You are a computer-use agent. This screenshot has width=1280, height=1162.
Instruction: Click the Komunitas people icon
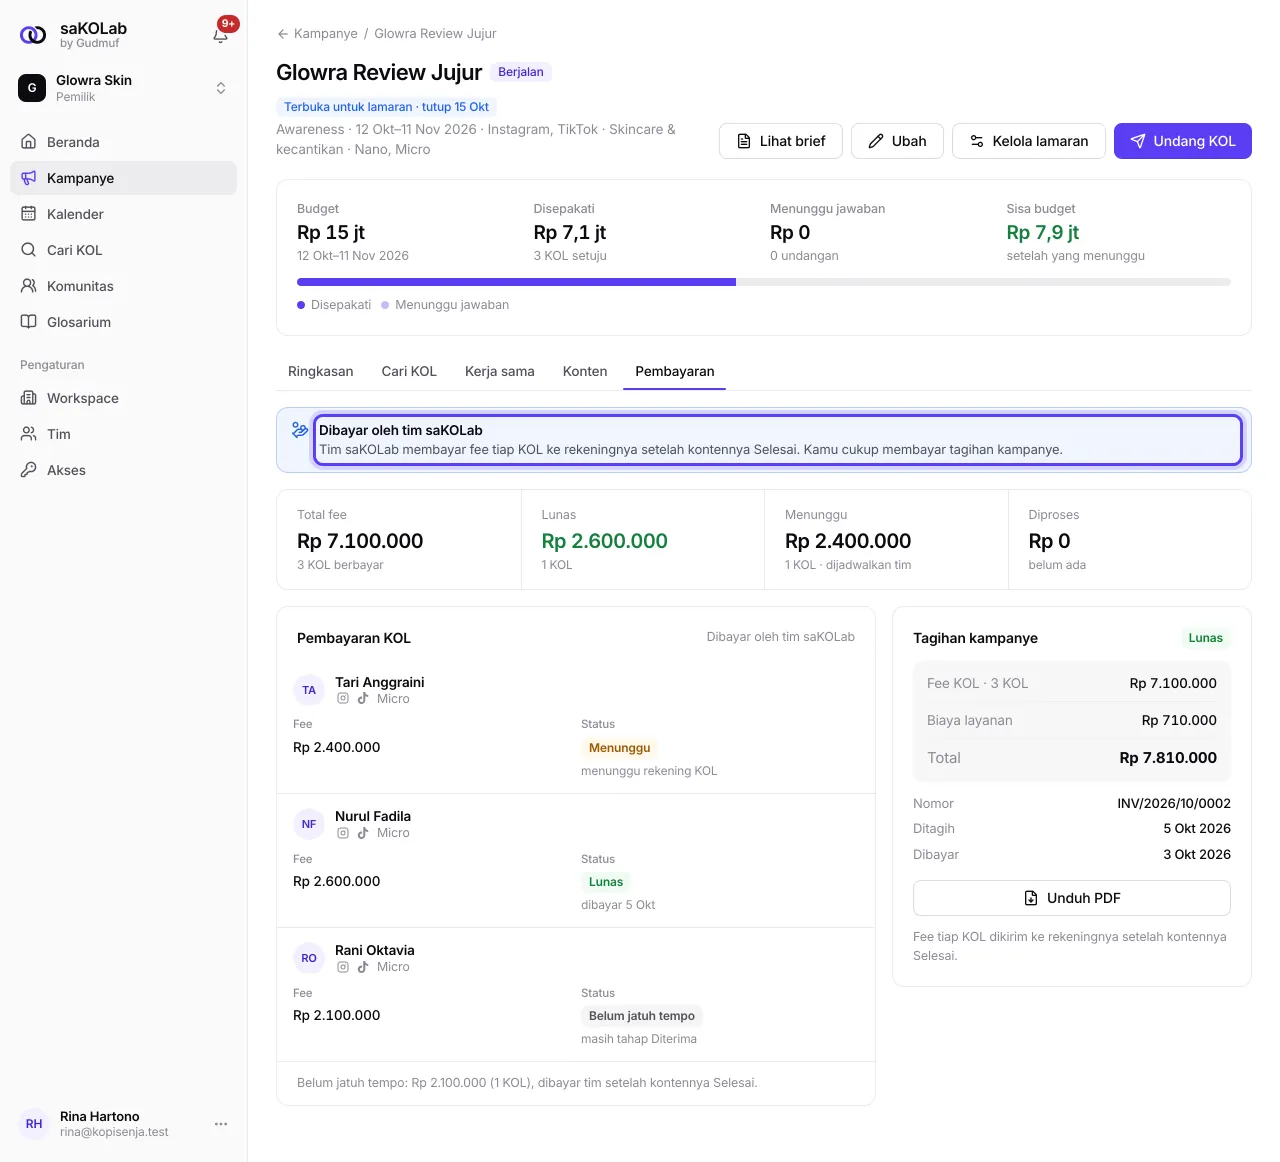pos(29,286)
